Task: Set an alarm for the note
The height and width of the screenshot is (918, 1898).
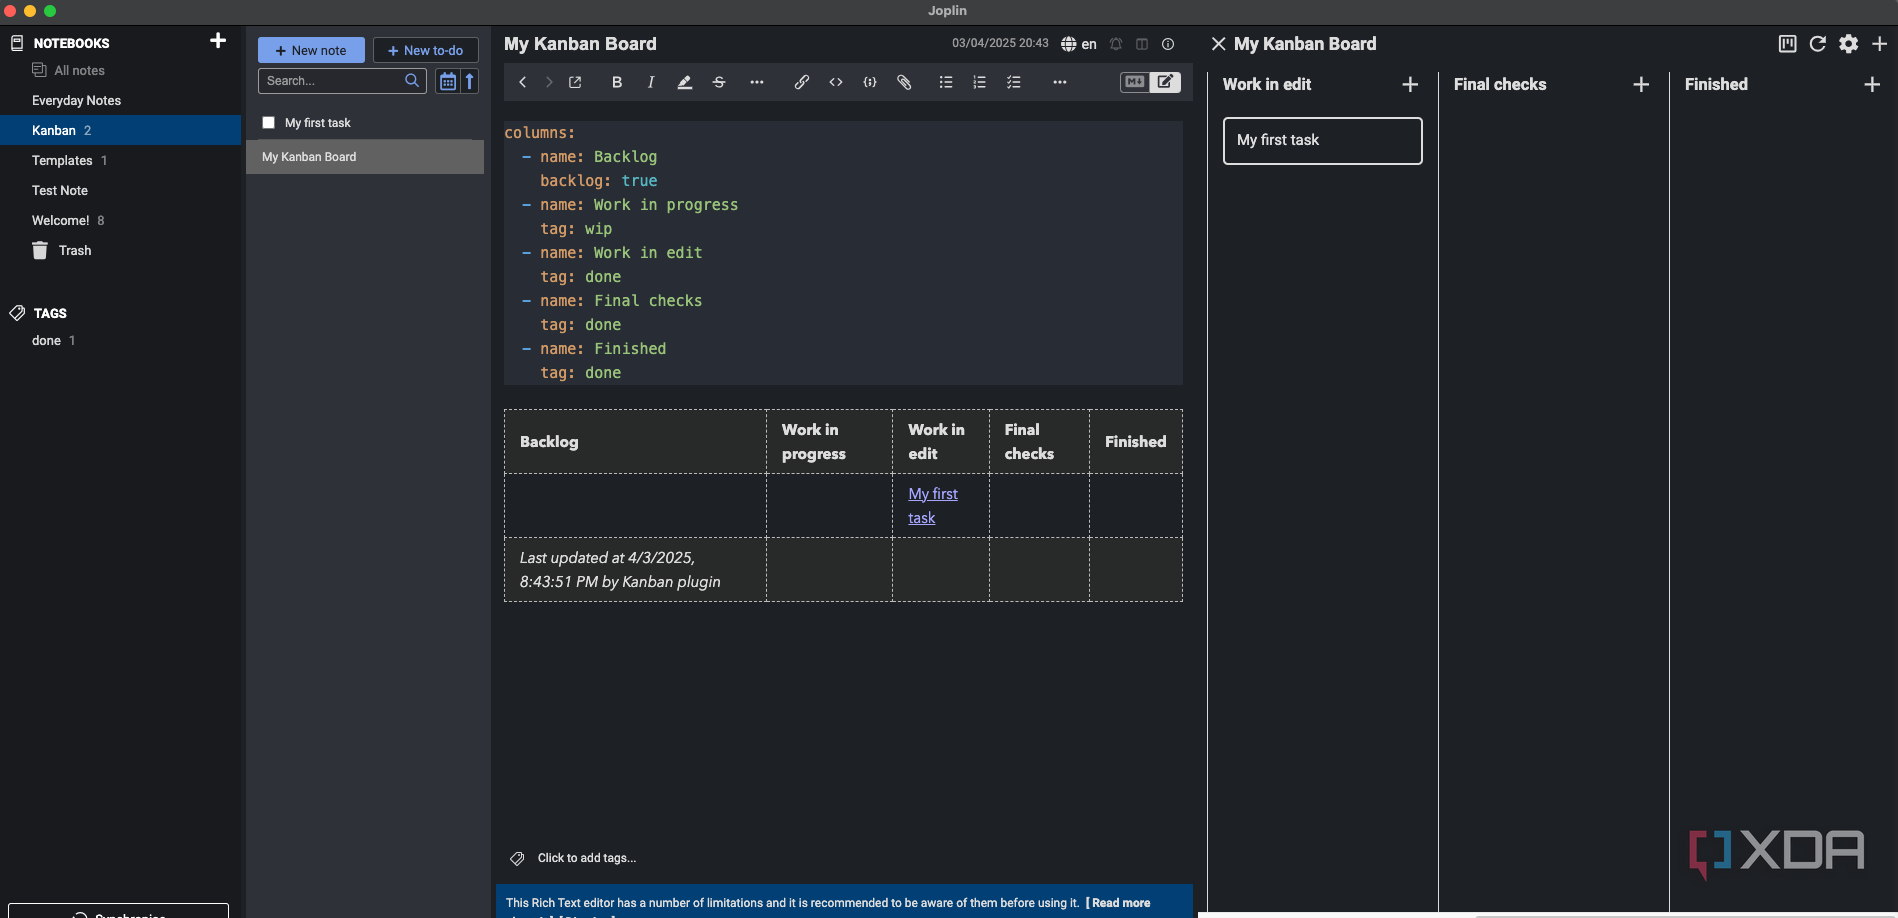Action: coord(1116,44)
